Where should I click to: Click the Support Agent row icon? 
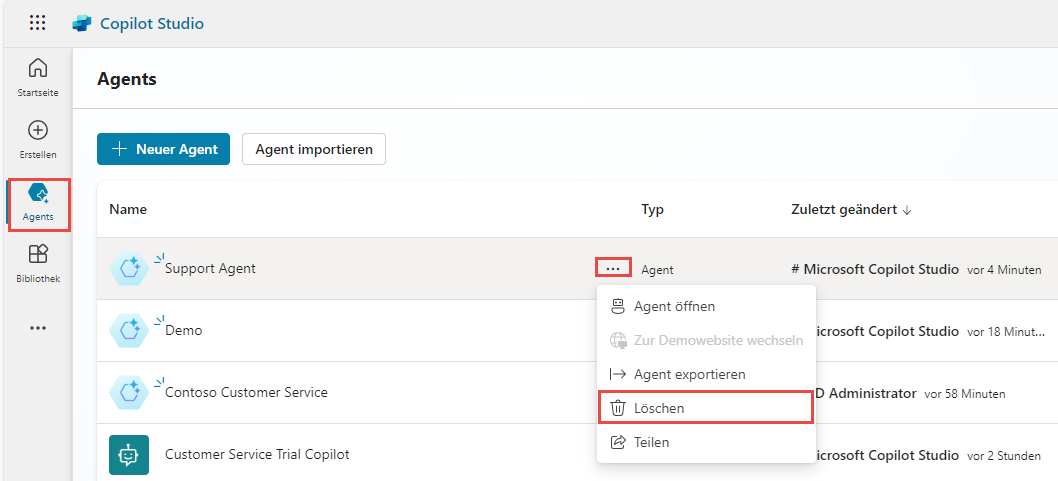[129, 269]
